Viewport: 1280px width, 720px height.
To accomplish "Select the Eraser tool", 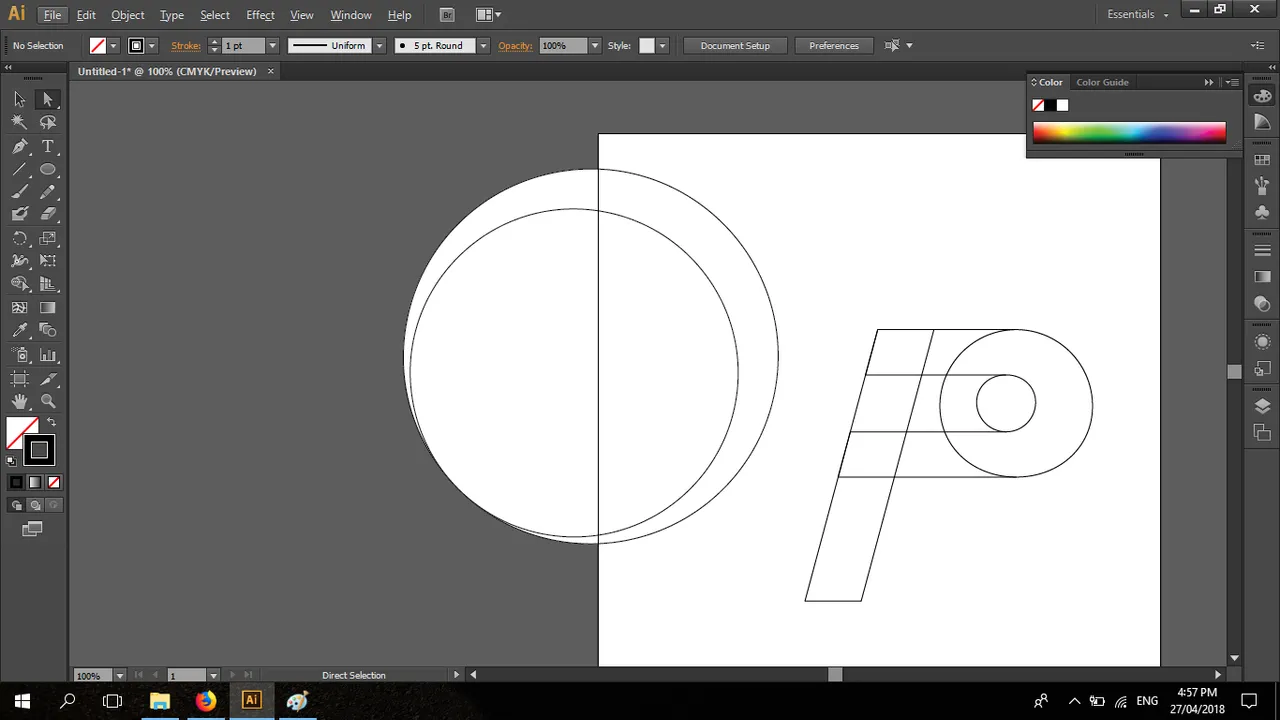I will click(x=47, y=214).
